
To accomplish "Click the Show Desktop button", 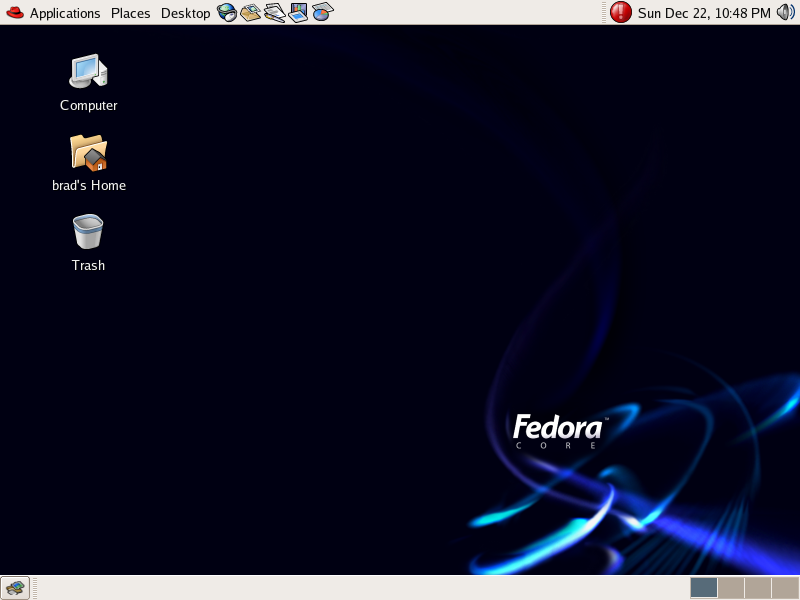I will pyautogui.click(x=15, y=588).
